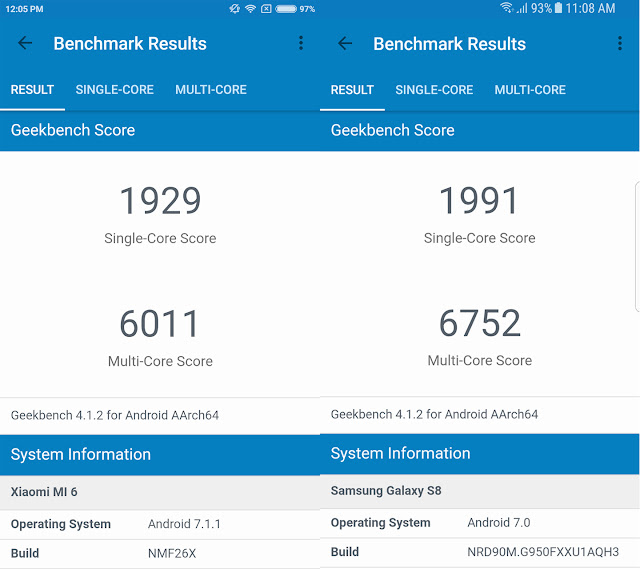
Task: Tap Benchmark Results title on Xiaomi screen
Action: 130,44
